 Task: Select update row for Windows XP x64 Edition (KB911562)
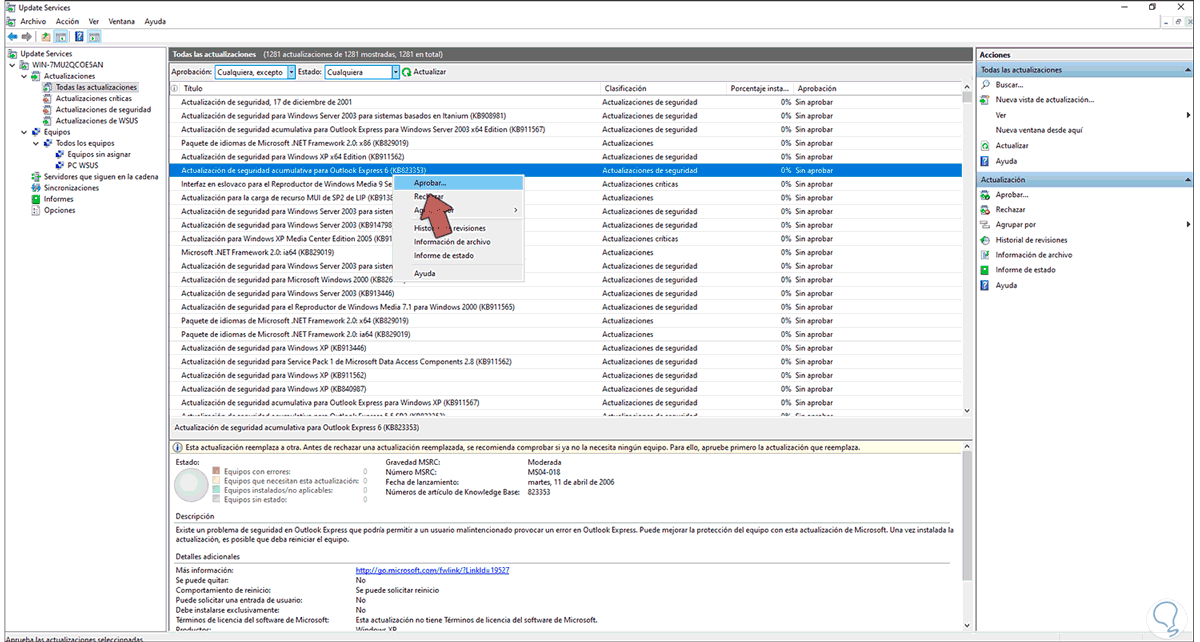(565, 157)
